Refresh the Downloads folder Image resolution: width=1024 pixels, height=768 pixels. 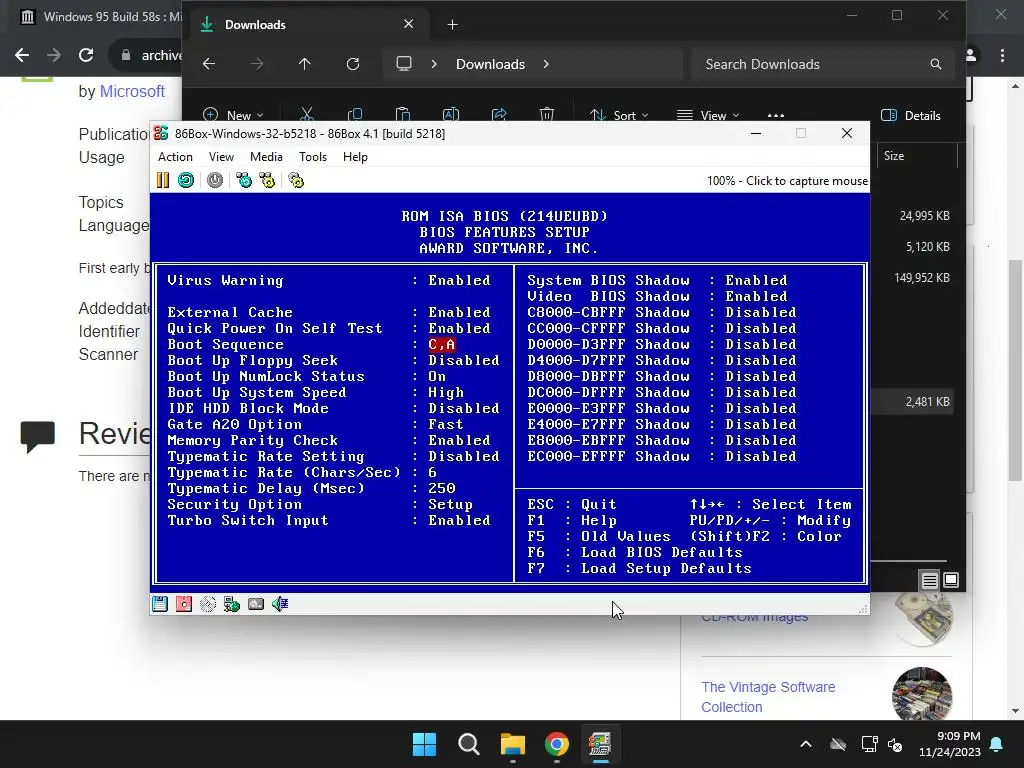pyautogui.click(x=353, y=64)
